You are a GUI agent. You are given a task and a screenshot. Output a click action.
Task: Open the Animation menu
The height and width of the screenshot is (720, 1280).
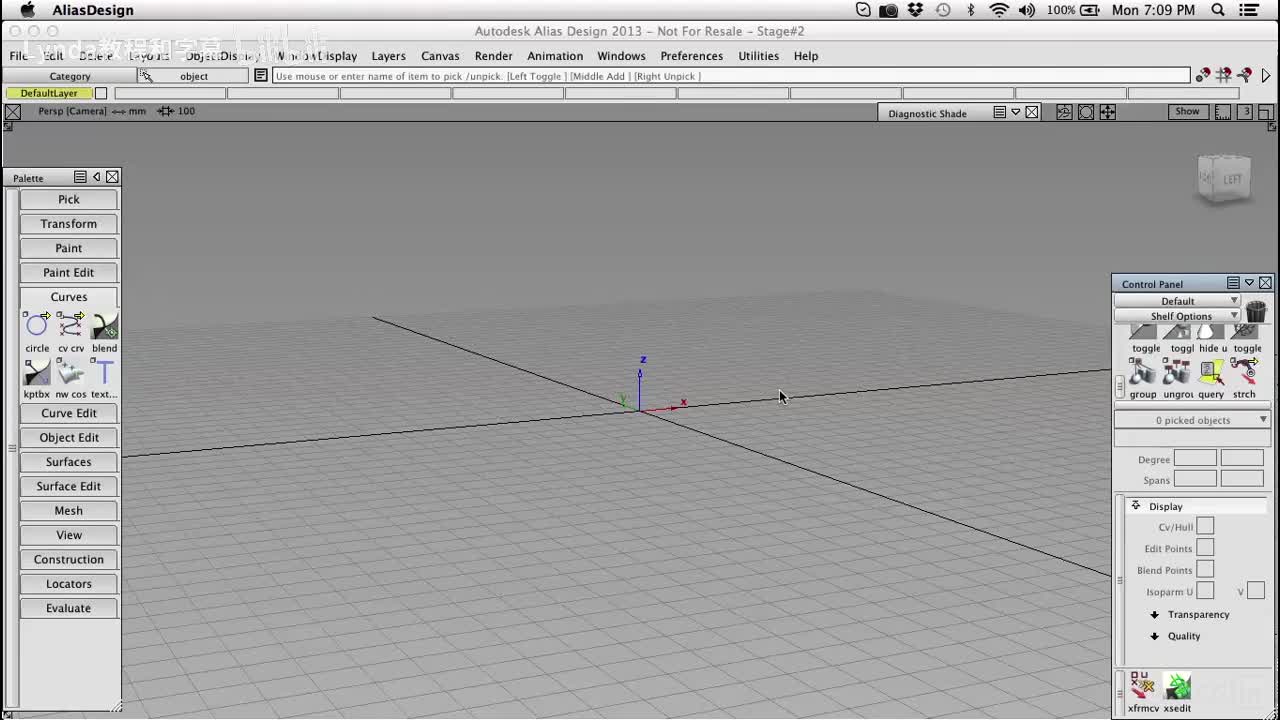click(555, 56)
